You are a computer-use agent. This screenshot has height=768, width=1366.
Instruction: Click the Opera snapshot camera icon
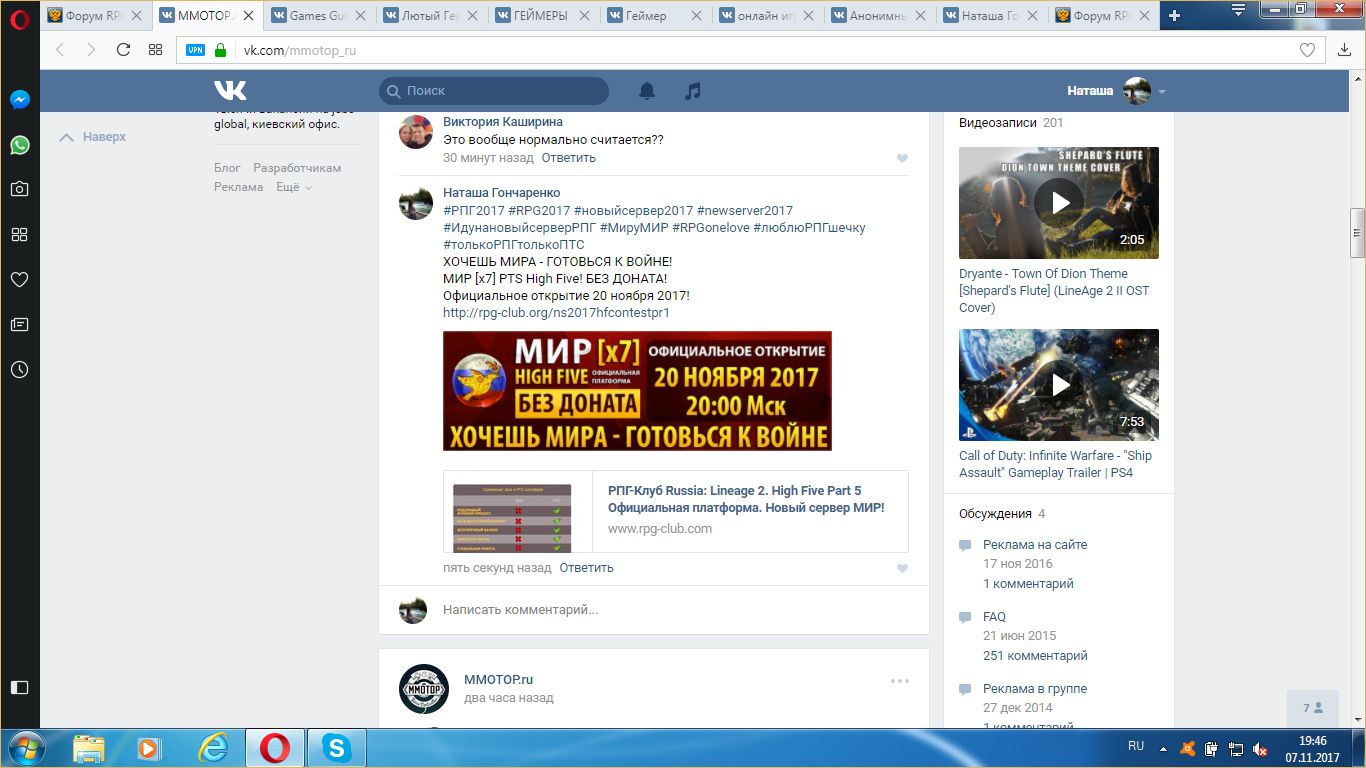pyautogui.click(x=19, y=189)
